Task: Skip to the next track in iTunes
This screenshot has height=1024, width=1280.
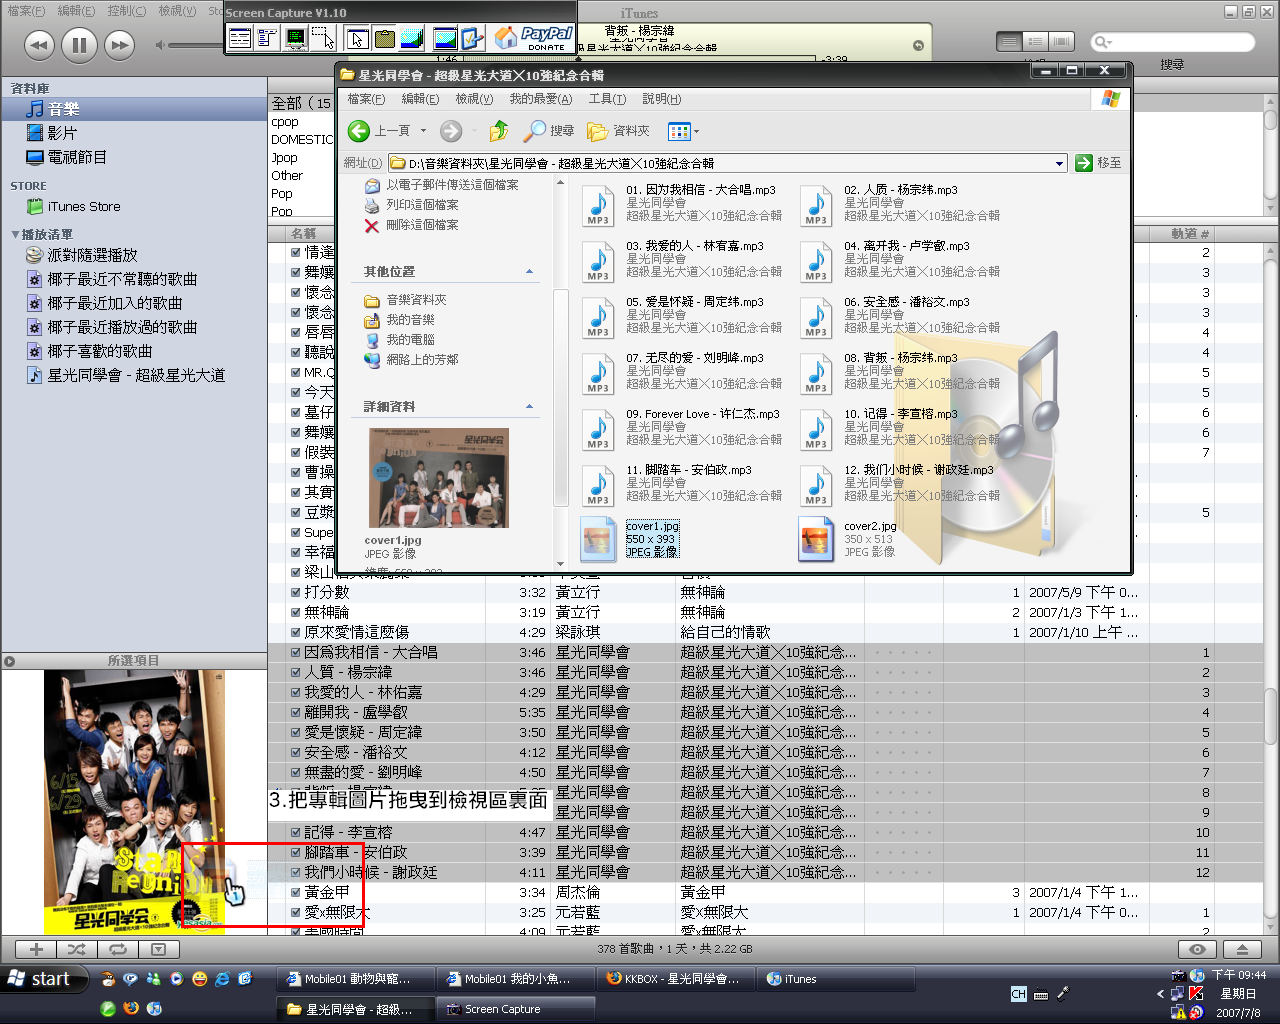Action: 119,45
